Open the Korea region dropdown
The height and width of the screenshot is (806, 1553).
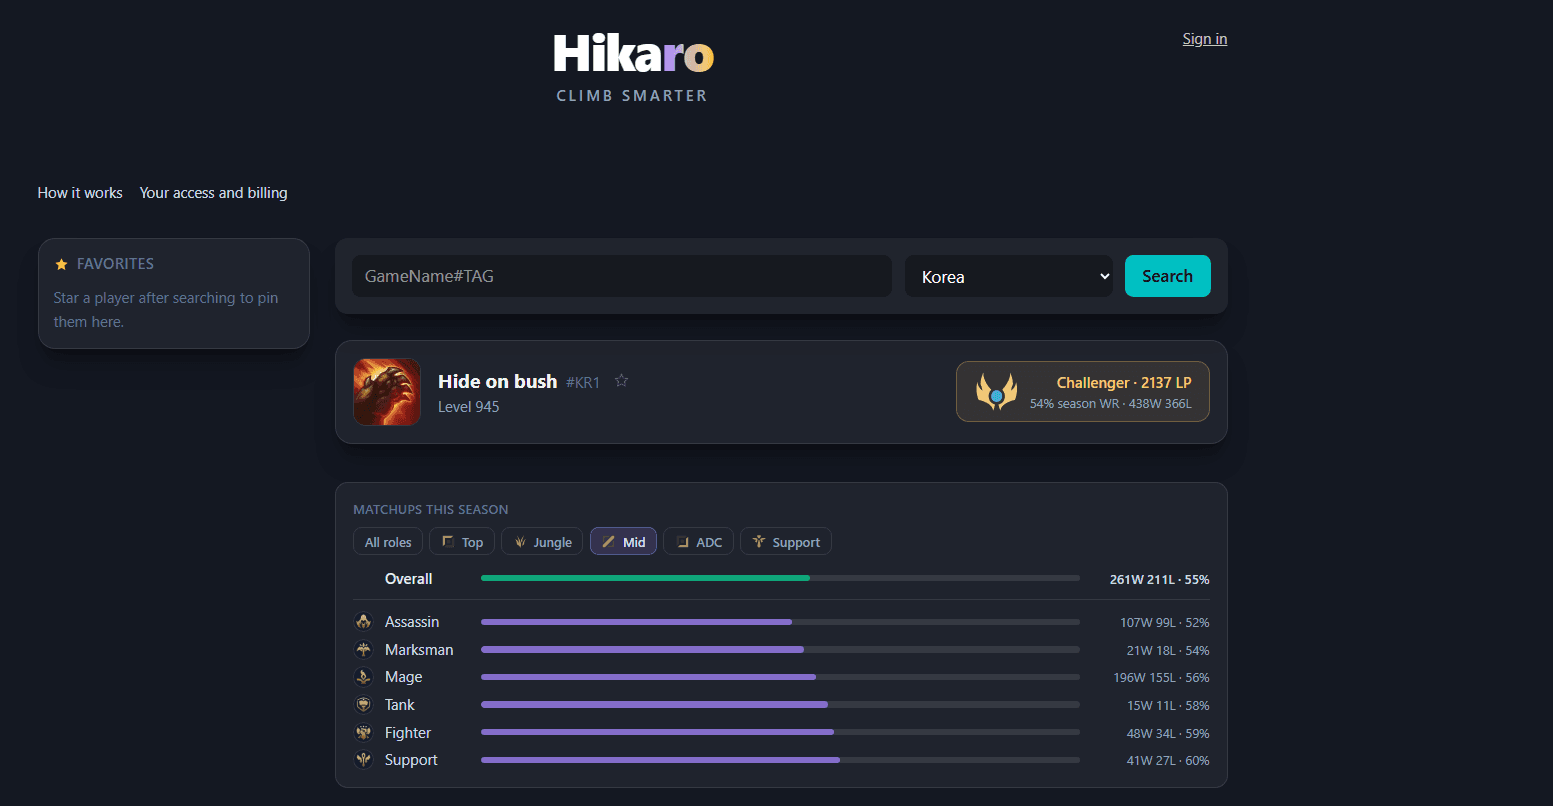1010,276
